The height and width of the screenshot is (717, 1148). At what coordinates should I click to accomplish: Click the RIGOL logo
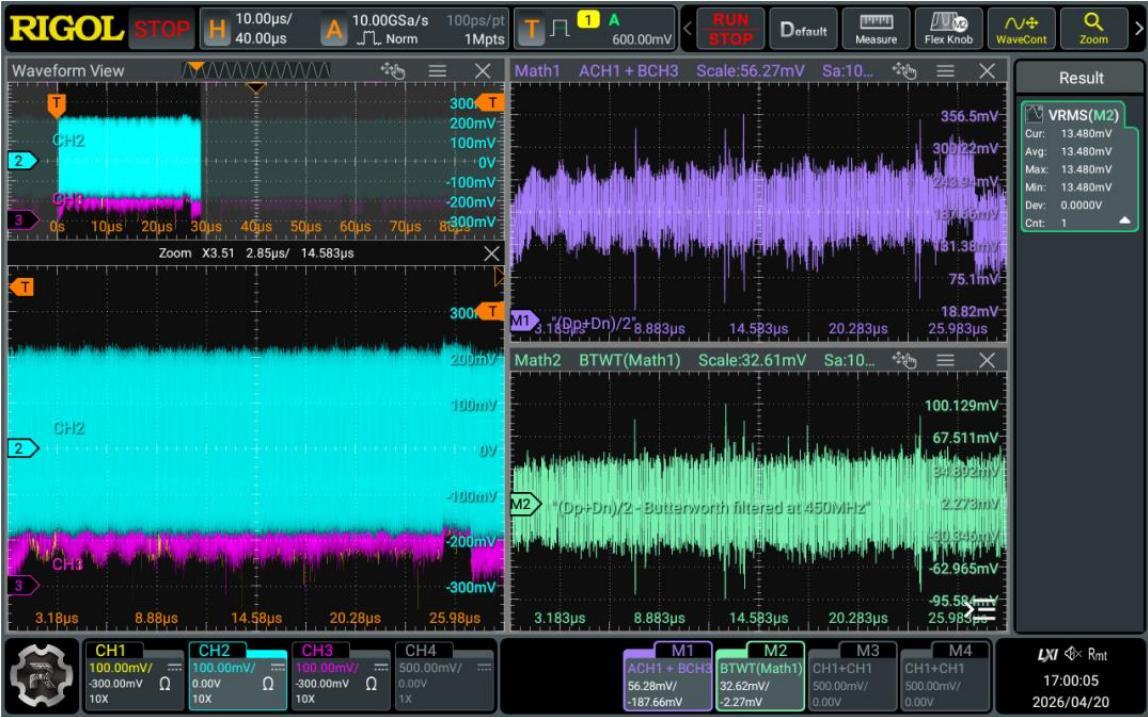click(x=66, y=29)
